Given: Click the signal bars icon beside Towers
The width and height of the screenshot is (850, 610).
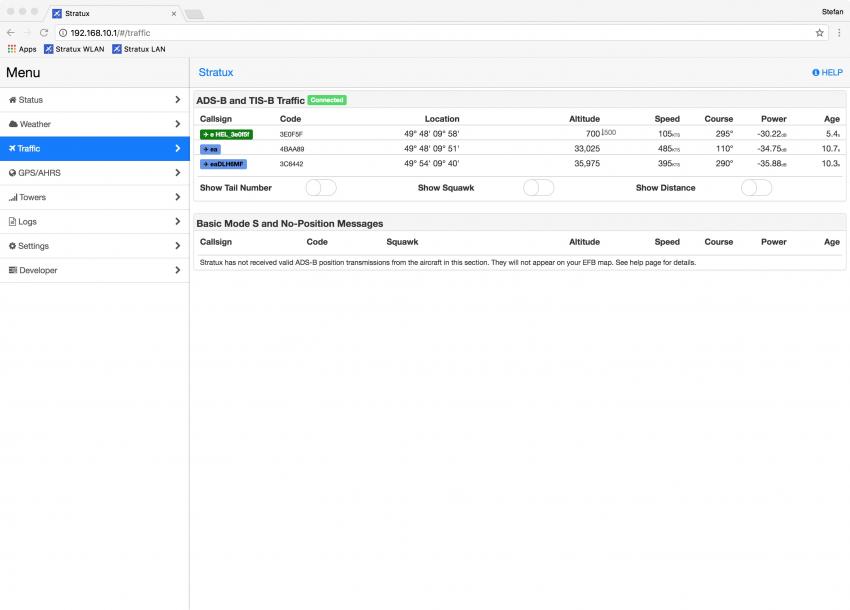Looking at the screenshot, I should point(13,197).
